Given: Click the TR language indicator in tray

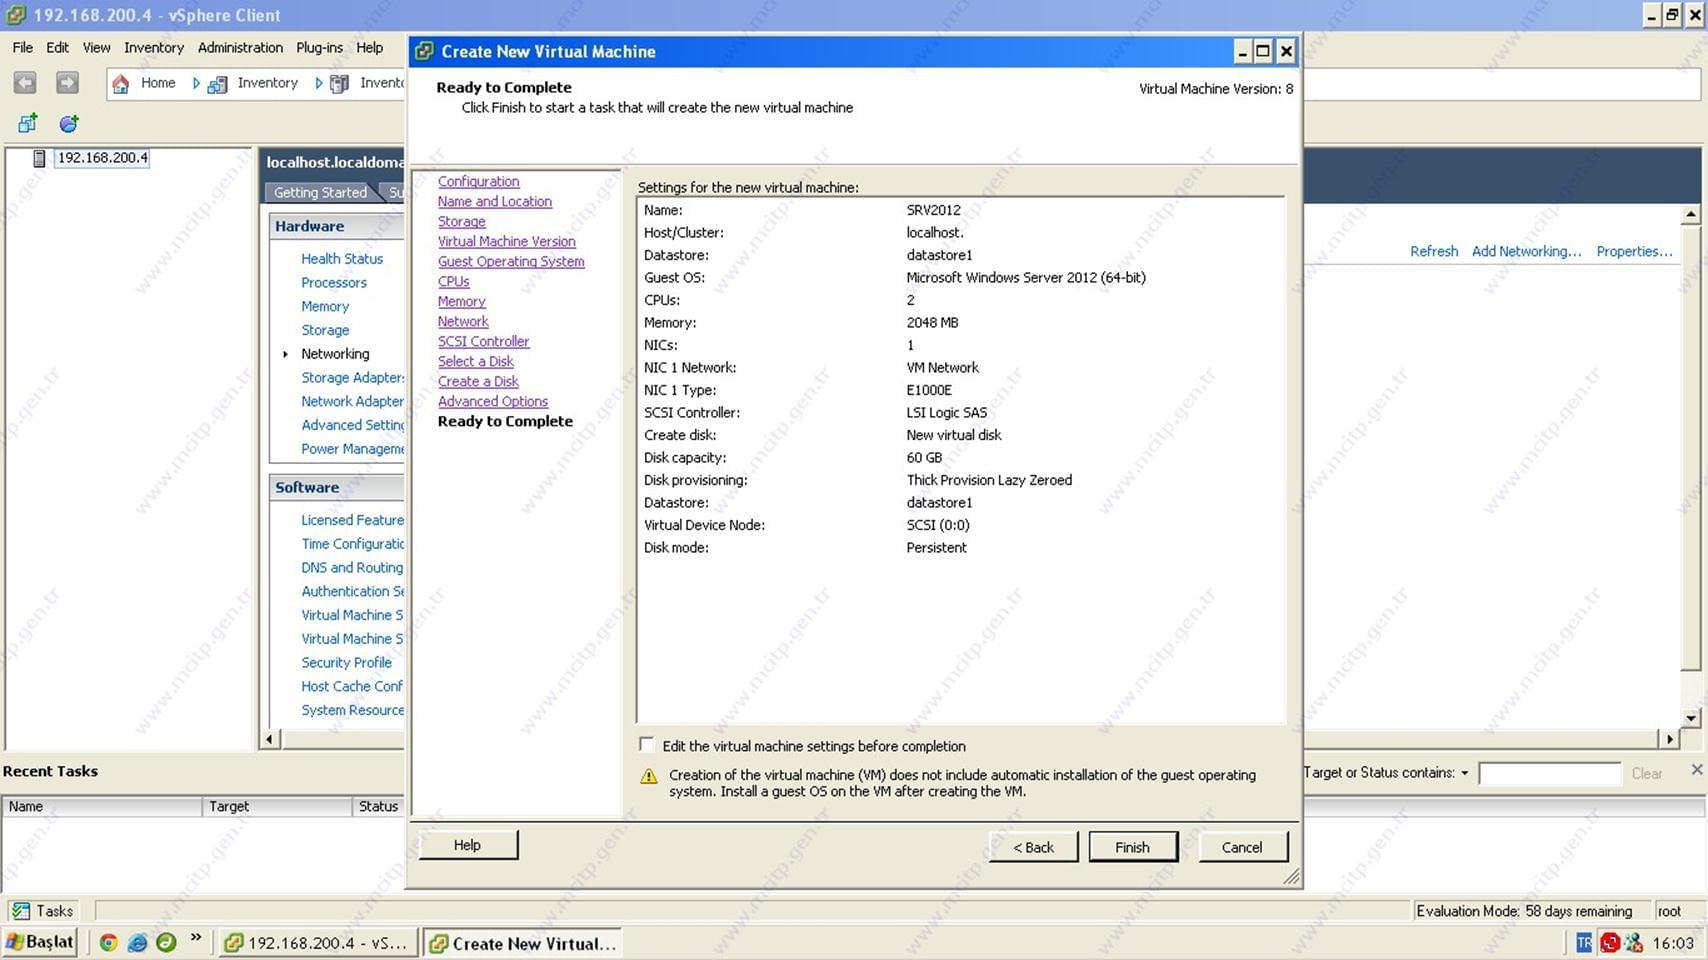Looking at the screenshot, I should pyautogui.click(x=1584, y=942).
